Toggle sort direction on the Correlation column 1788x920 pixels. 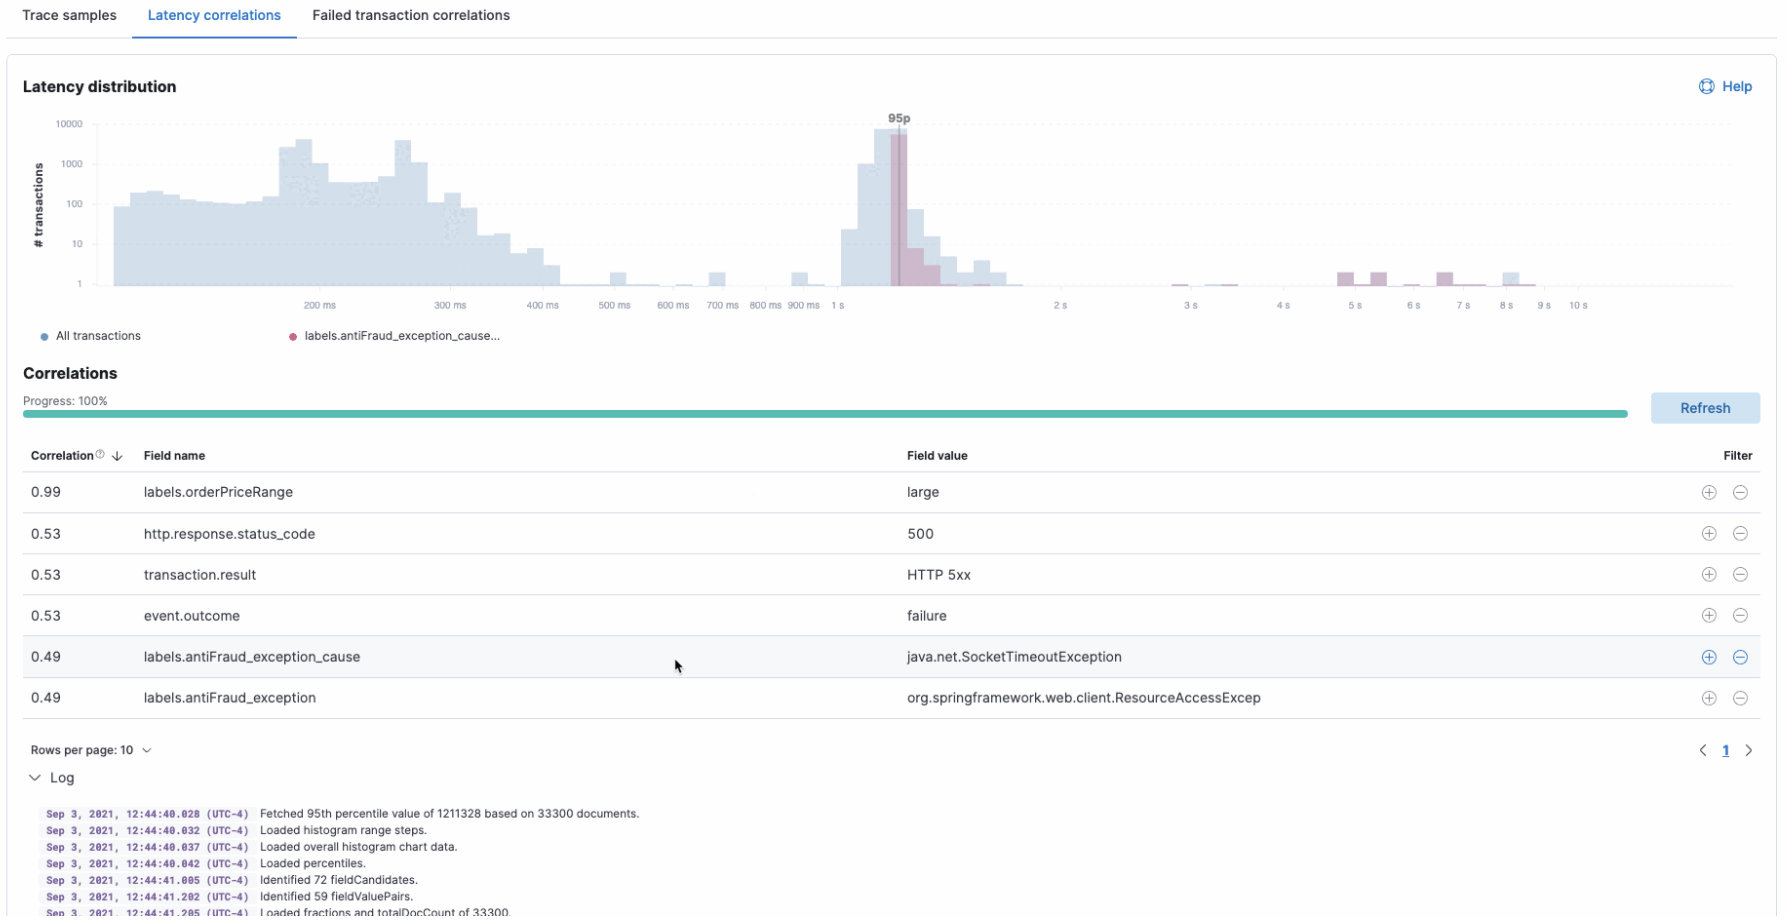tap(117, 455)
